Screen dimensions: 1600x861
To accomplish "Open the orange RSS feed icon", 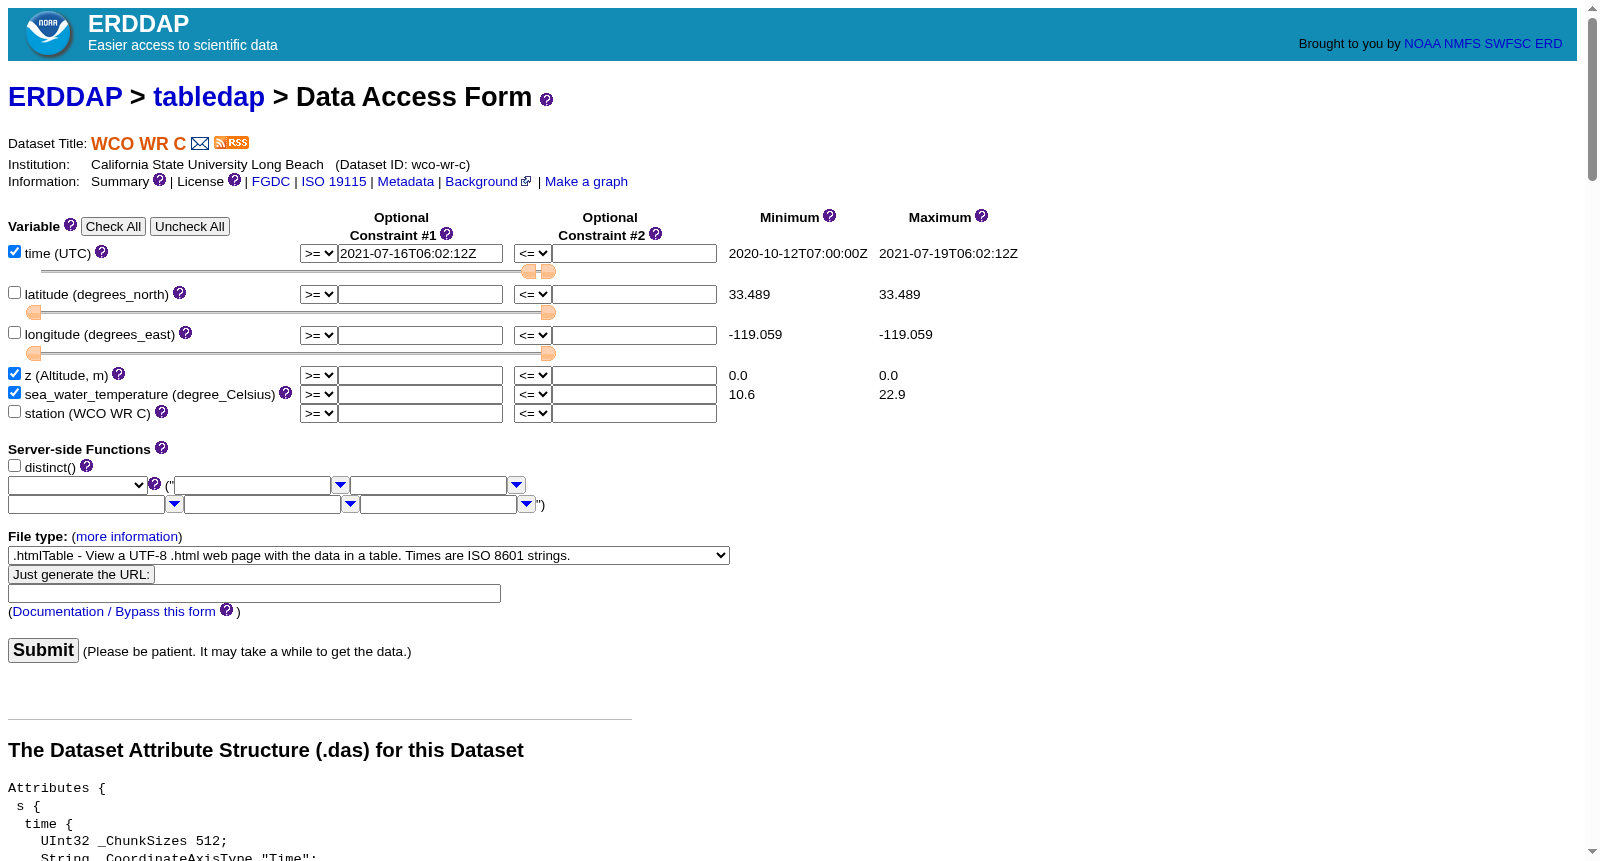I will tap(231, 142).
